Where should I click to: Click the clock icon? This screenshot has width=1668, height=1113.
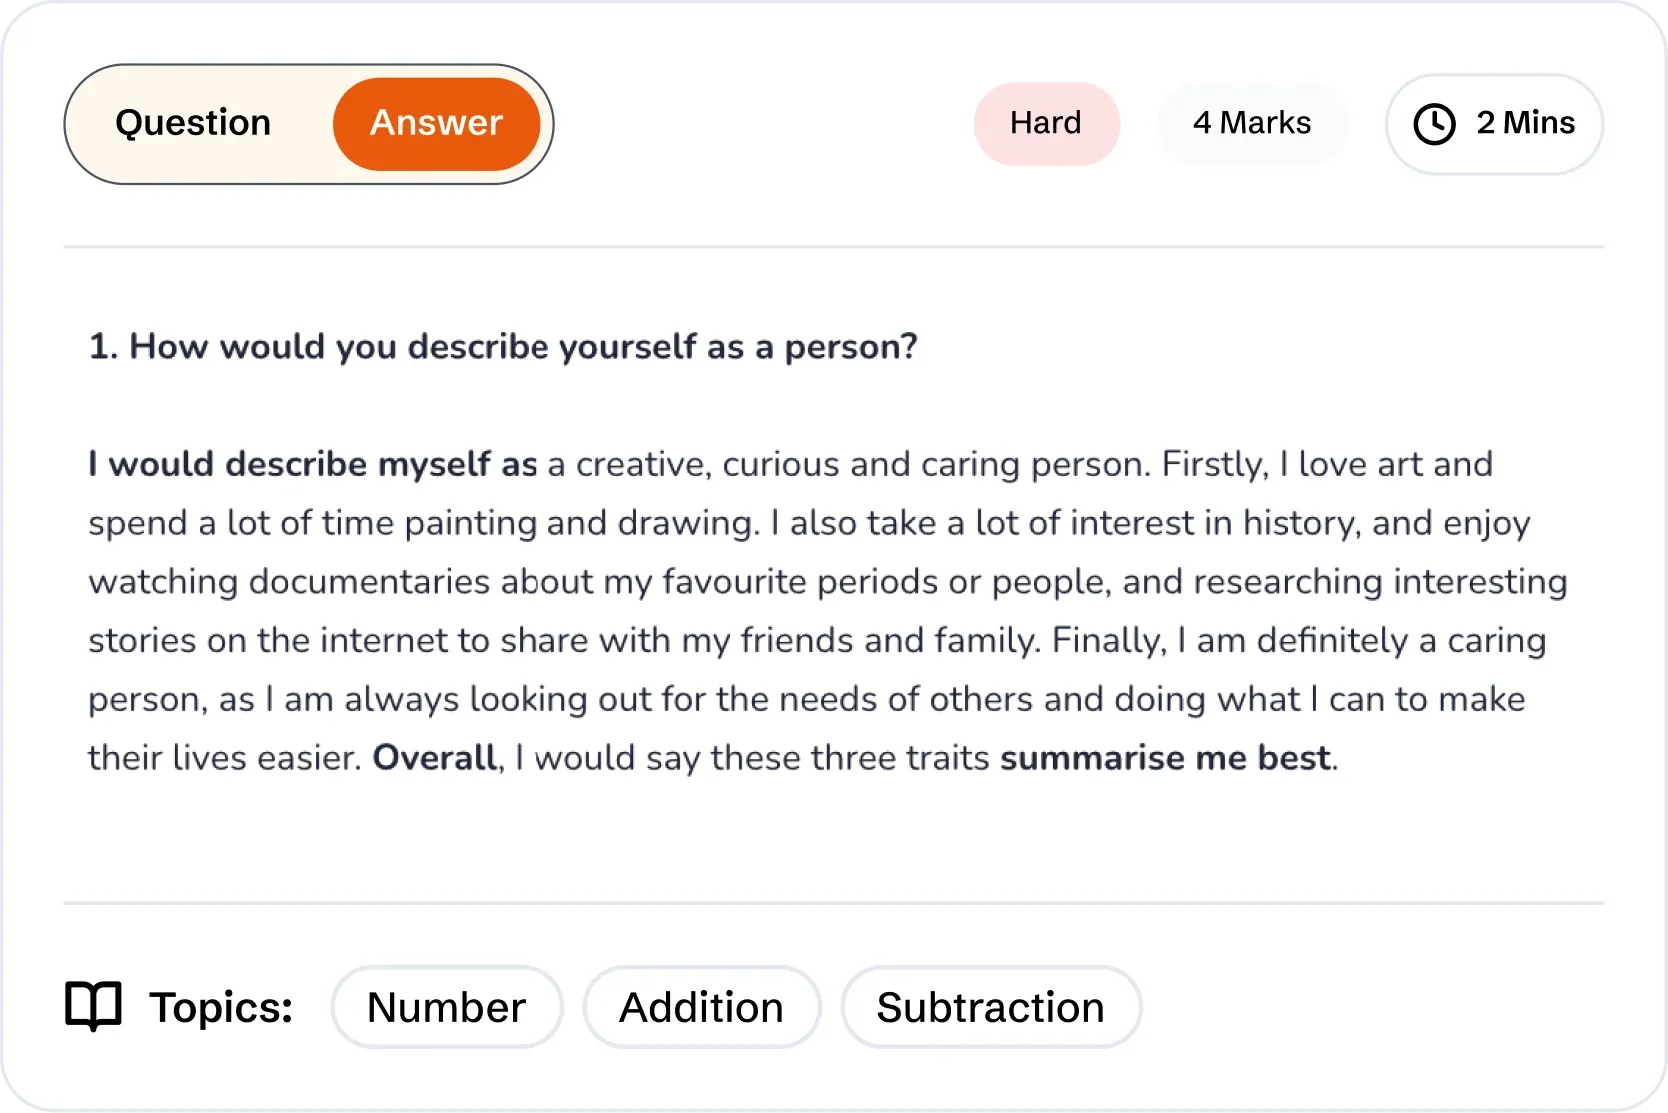[x=1434, y=124]
